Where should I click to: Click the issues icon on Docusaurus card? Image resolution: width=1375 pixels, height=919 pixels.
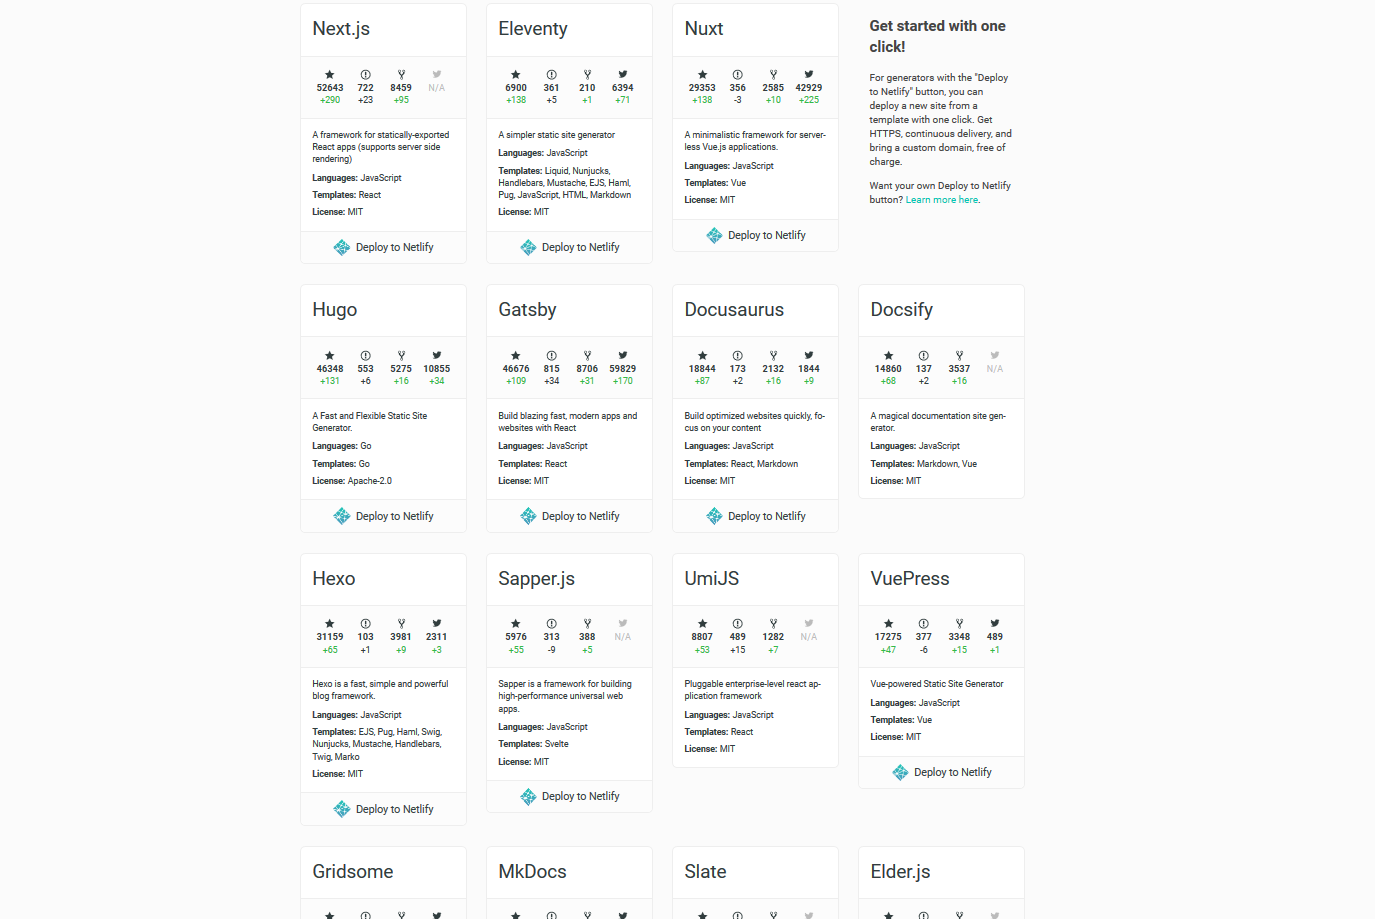click(x=738, y=356)
